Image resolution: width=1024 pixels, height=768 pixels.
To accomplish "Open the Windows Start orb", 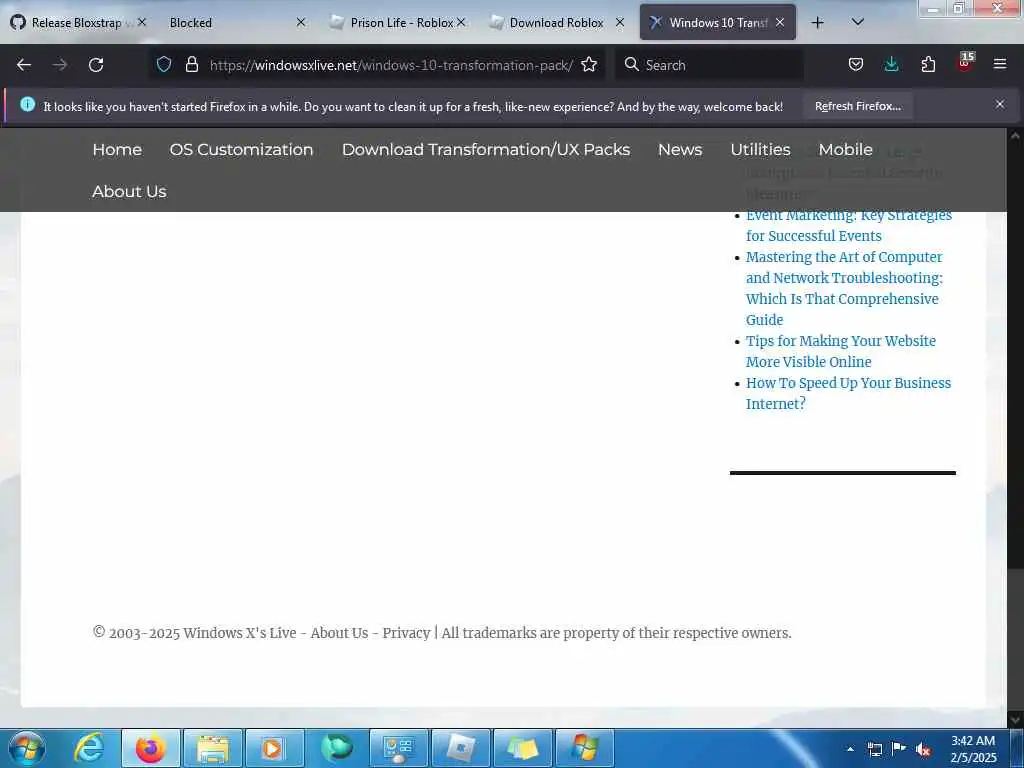I will (27, 748).
